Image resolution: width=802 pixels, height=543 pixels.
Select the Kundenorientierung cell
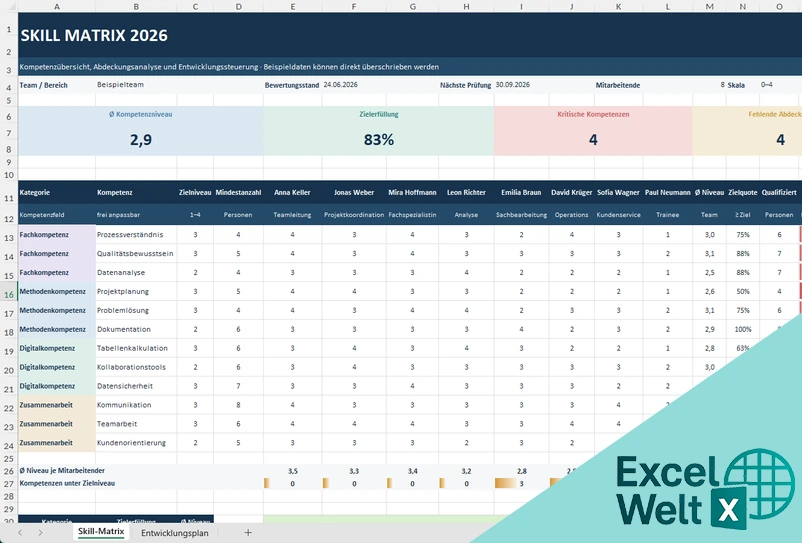coord(136,443)
